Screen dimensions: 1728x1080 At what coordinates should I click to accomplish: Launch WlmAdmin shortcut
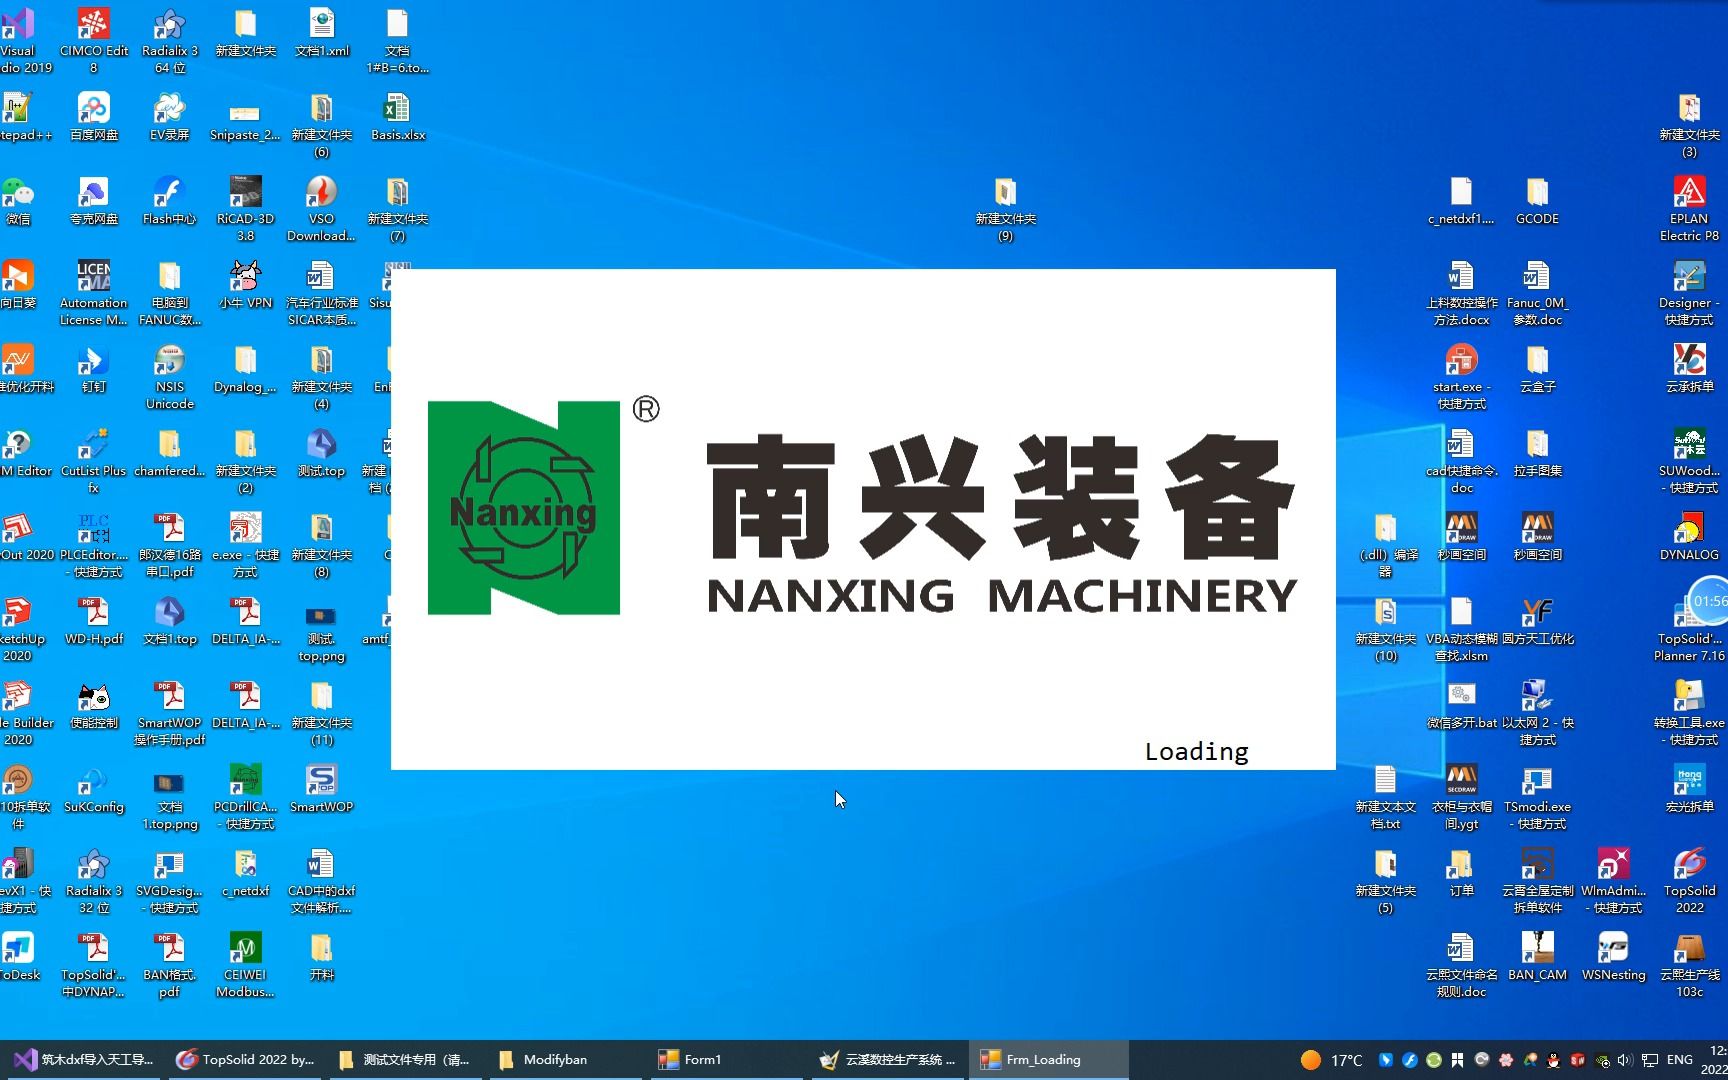1614,880
